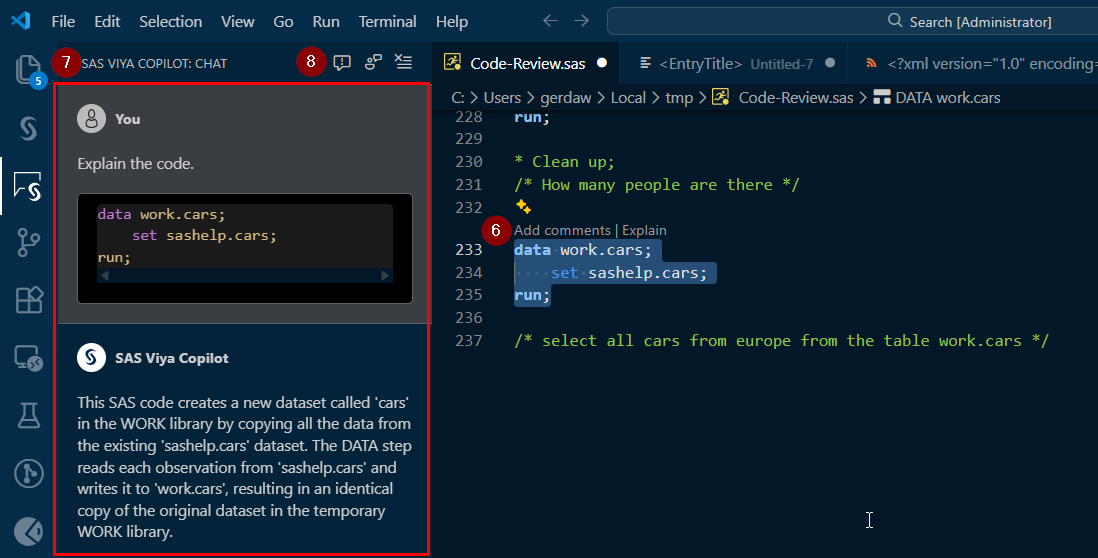This screenshot has width=1098, height=558.
Task: Click the SAS VIYA COPILOT: CHAT panel title
Action: coord(154,64)
